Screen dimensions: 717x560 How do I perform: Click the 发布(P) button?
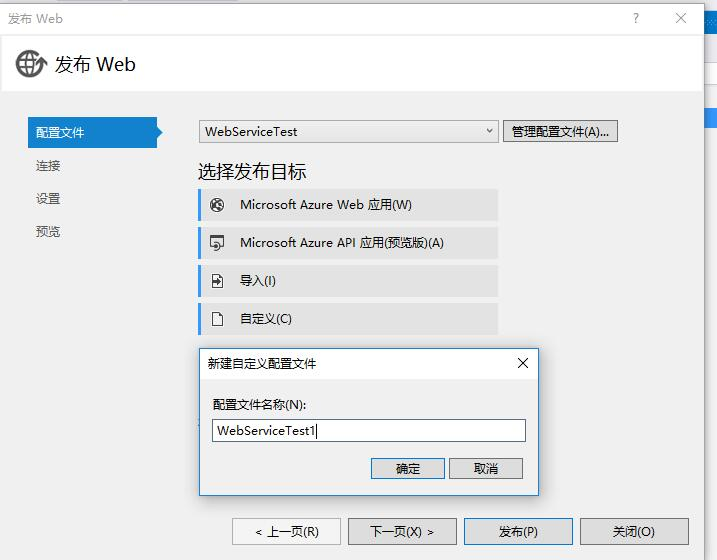[518, 532]
